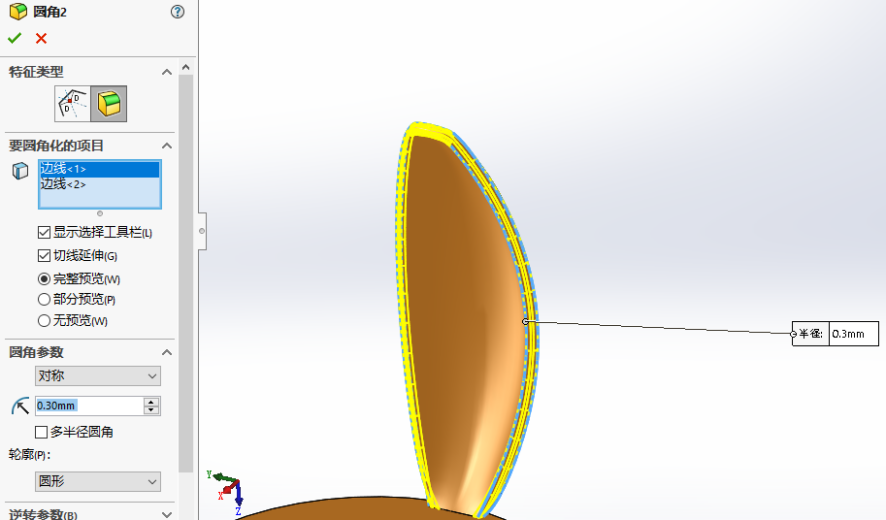Click the edge selection cube icon
This screenshot has width=886, height=520.
pos(20,171)
